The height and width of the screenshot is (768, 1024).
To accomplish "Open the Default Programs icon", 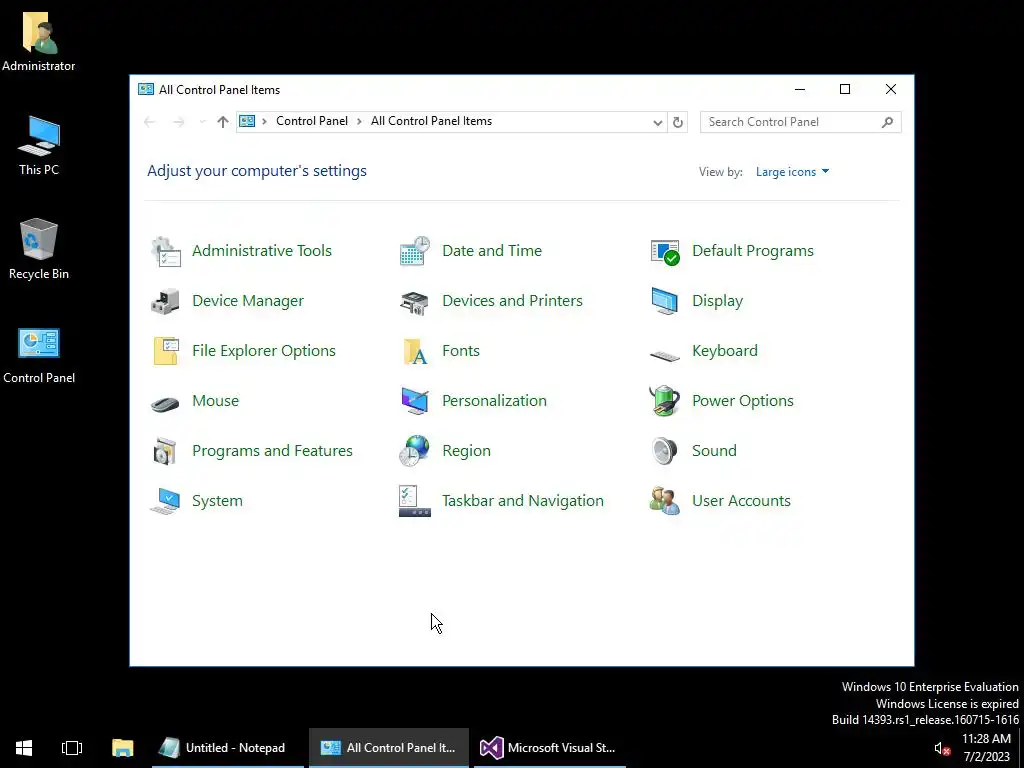I will (x=665, y=251).
